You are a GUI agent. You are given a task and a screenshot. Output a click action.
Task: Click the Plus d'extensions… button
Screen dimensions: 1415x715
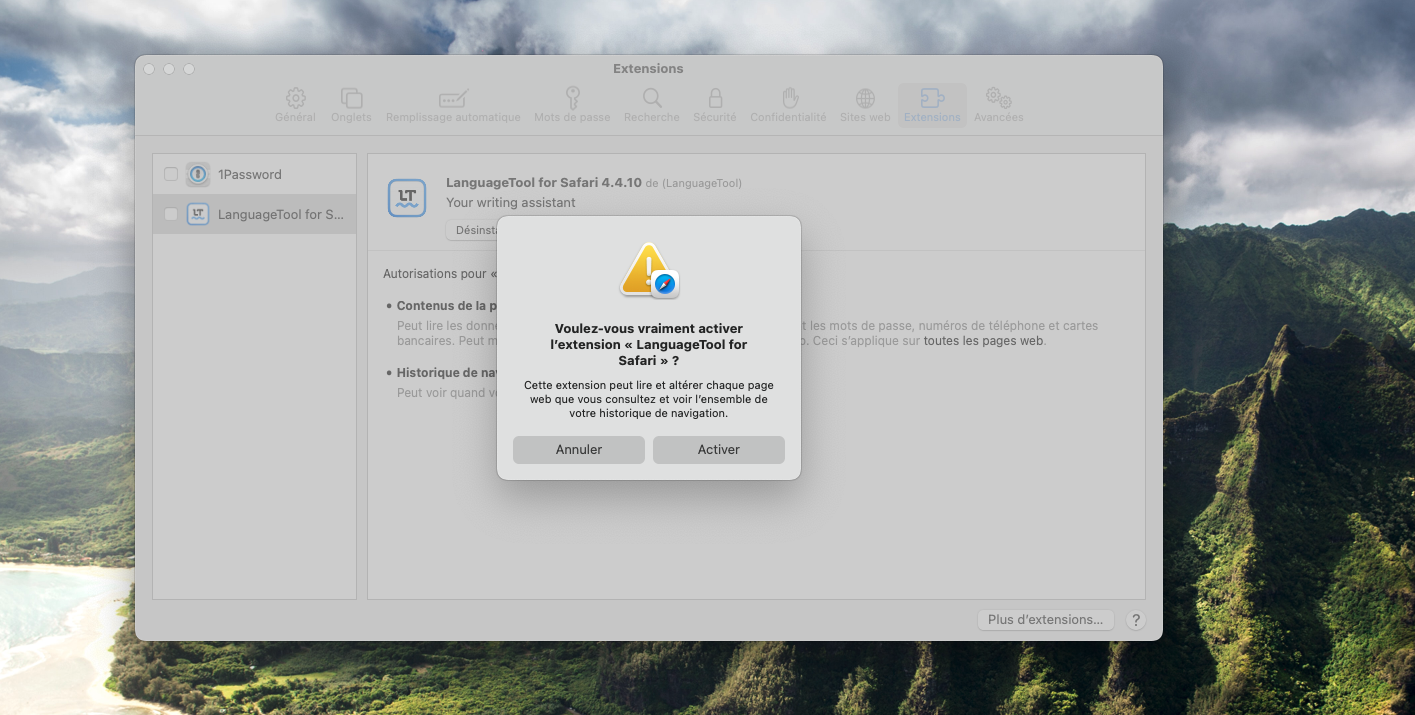[x=1045, y=620]
